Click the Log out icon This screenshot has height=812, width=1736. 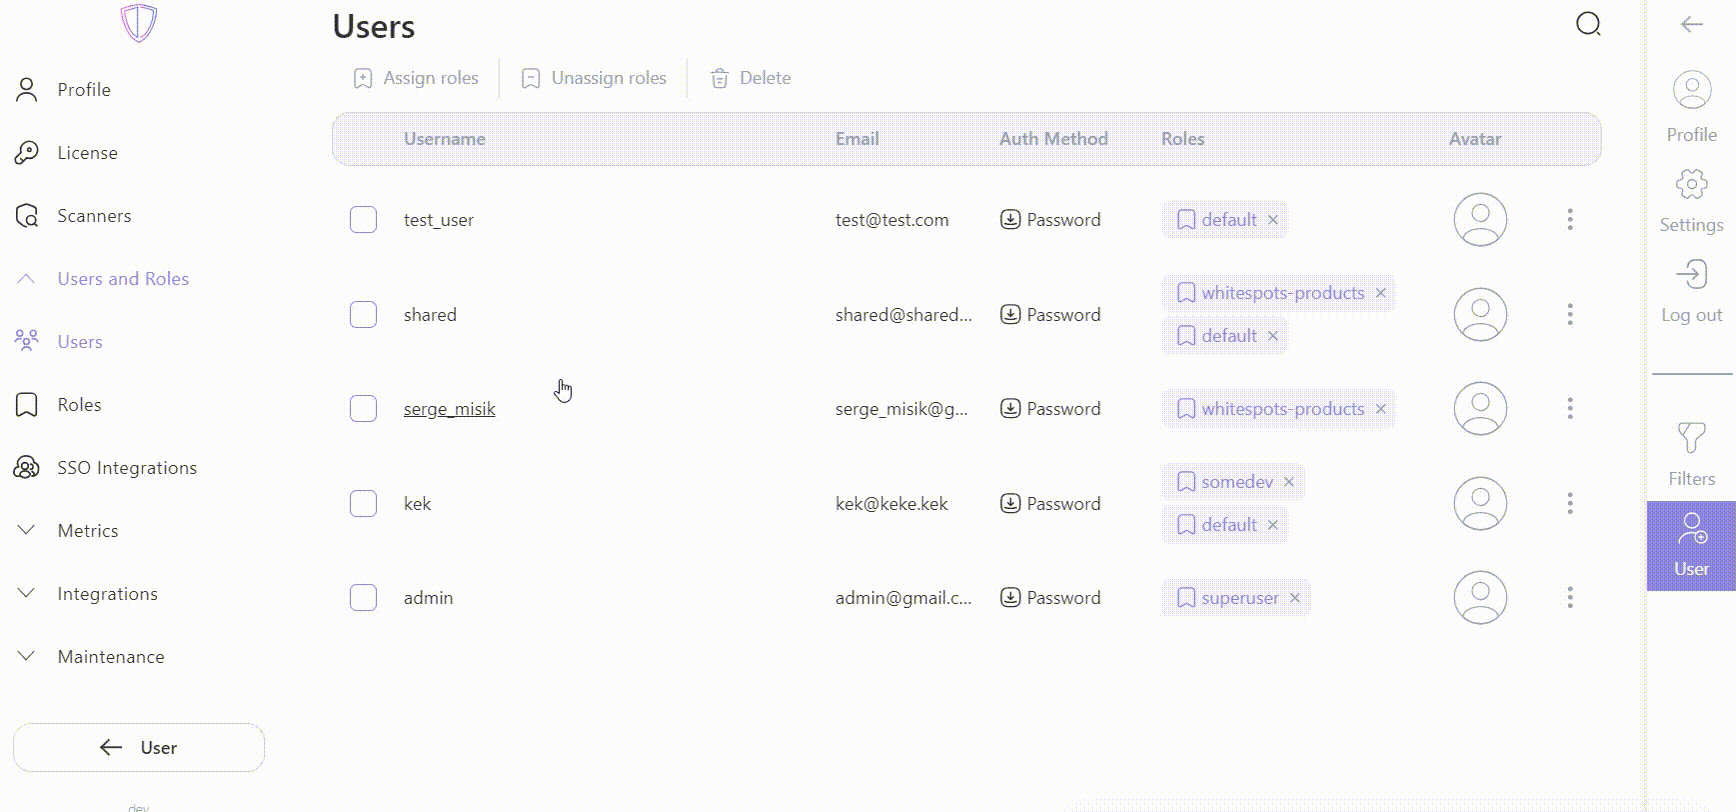(x=1691, y=275)
